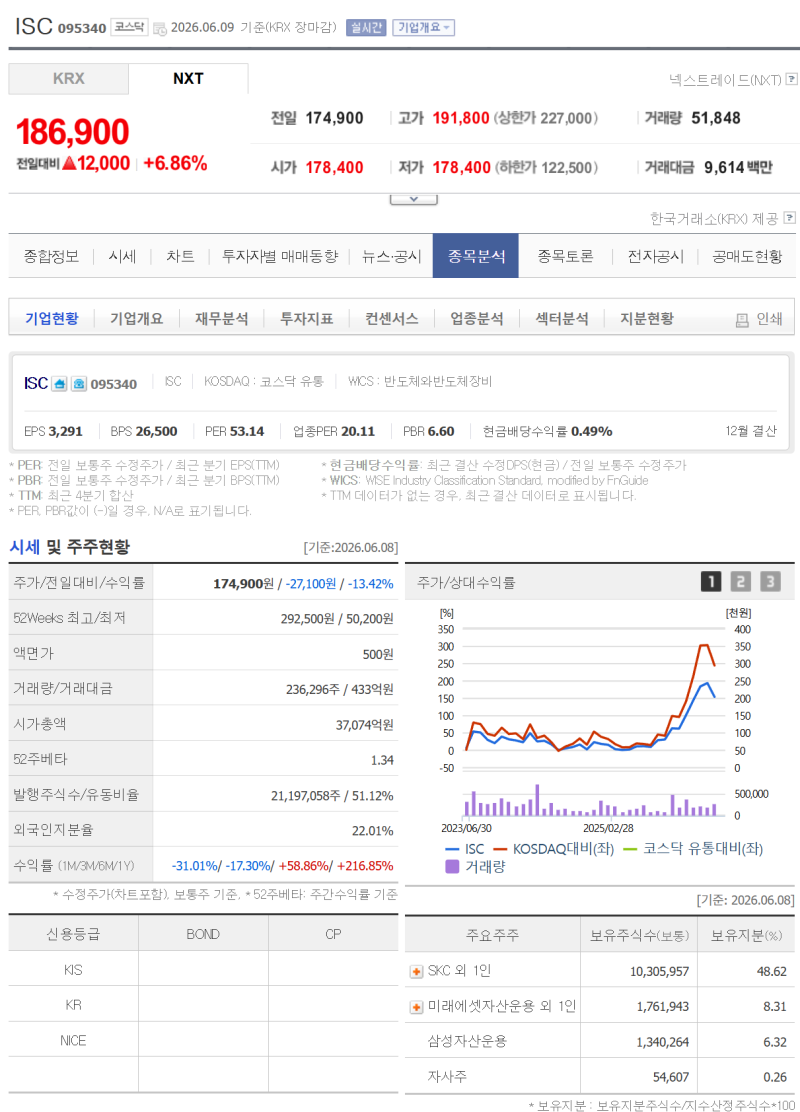Open the Nextrade (NXT) help question icon
Image resolution: width=800 pixels, height=1112 pixels.
pos(792,79)
